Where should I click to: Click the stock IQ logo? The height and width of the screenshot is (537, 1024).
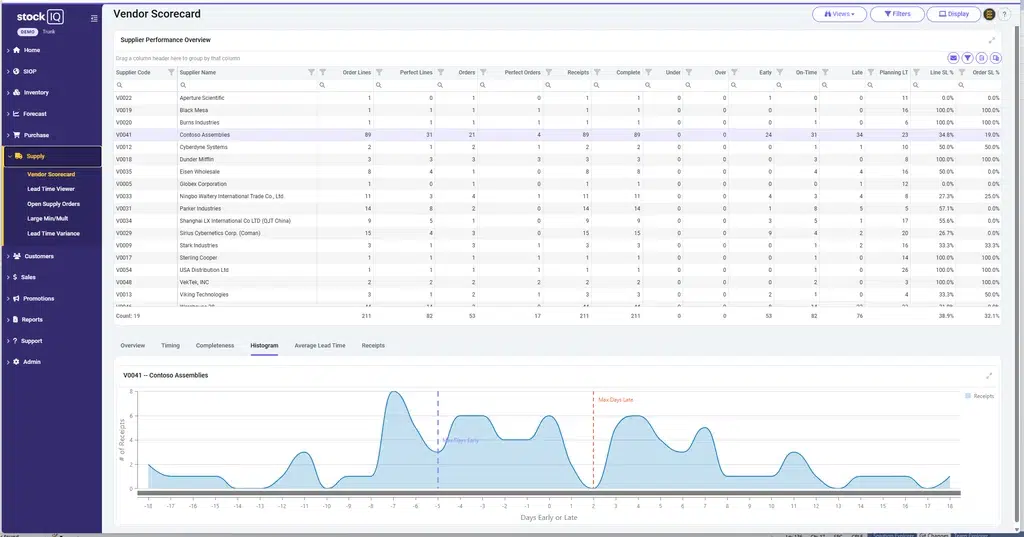point(40,17)
